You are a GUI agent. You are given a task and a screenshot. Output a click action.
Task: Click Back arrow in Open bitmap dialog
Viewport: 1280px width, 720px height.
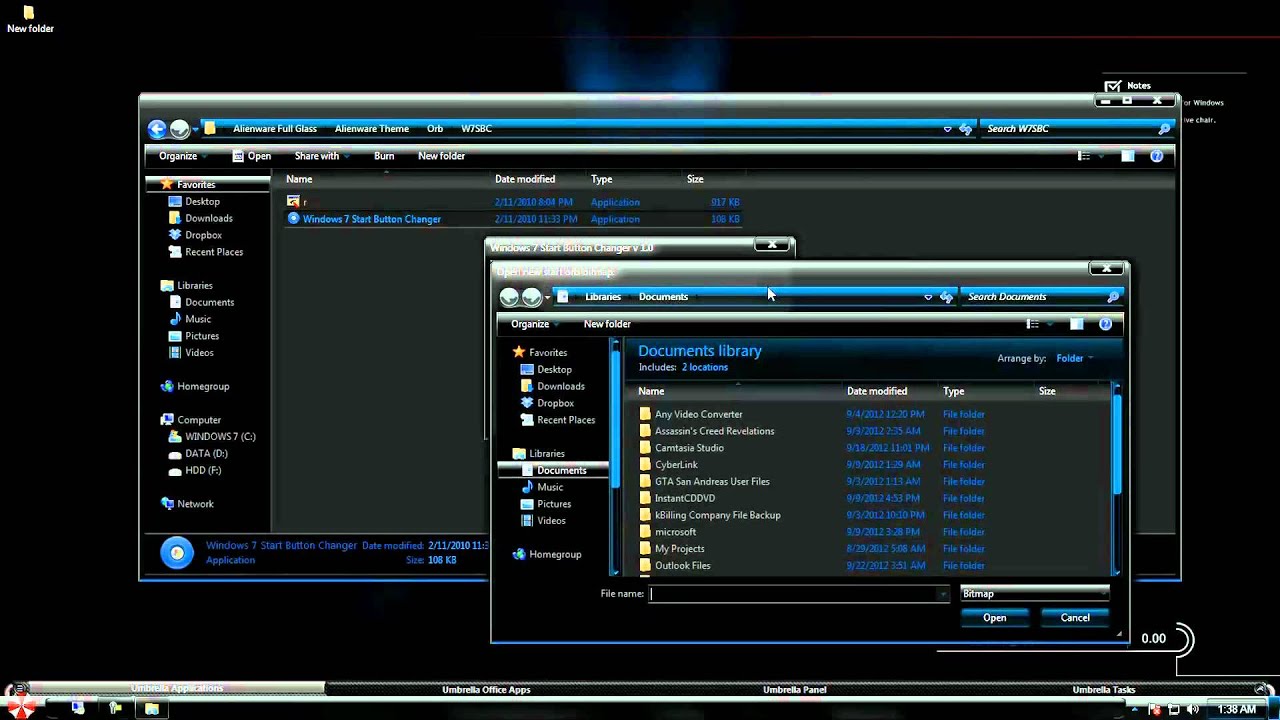[509, 296]
